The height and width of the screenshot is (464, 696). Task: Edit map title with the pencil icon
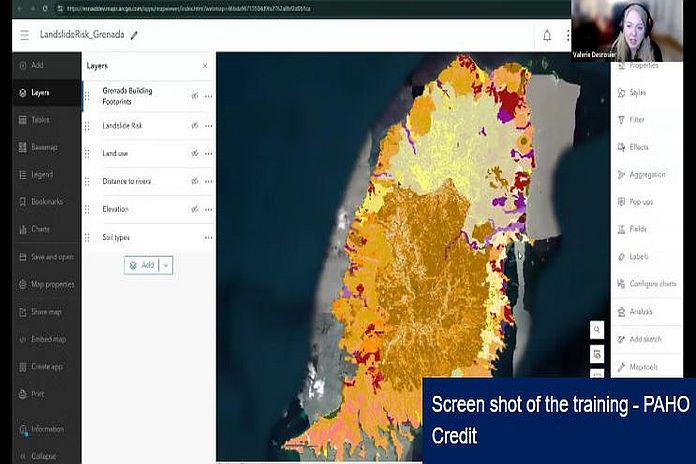pyautogui.click(x=135, y=35)
